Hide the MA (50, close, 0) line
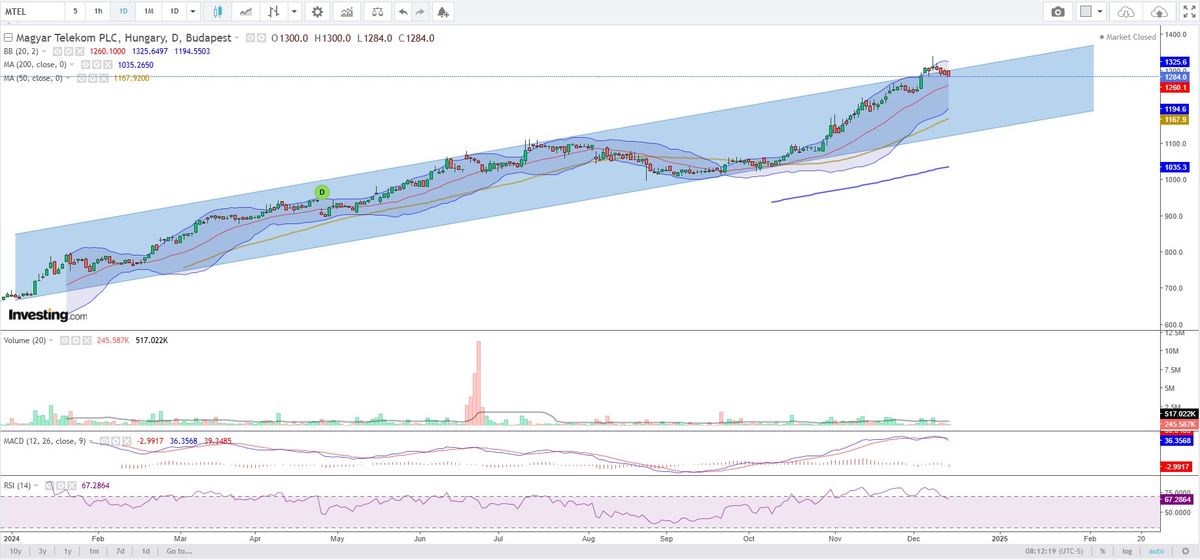 click(82, 78)
